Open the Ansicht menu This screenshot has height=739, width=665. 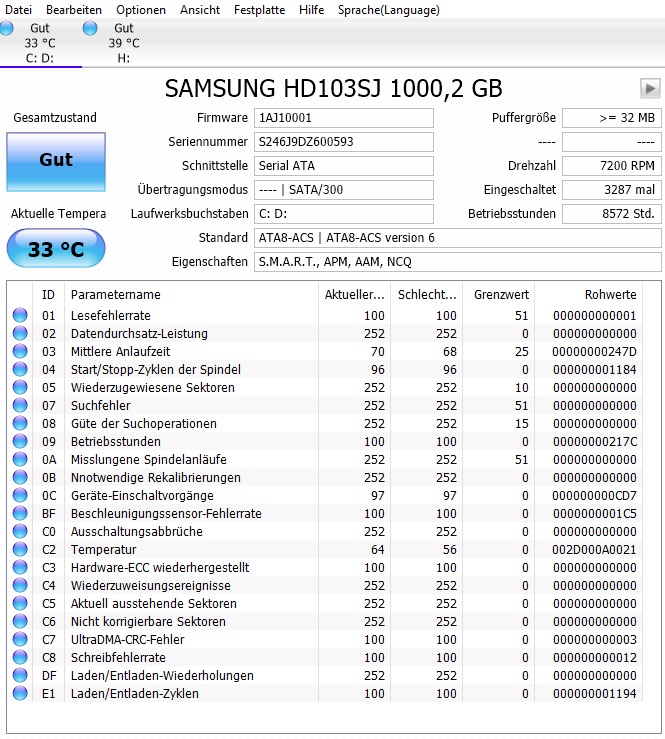(x=200, y=9)
